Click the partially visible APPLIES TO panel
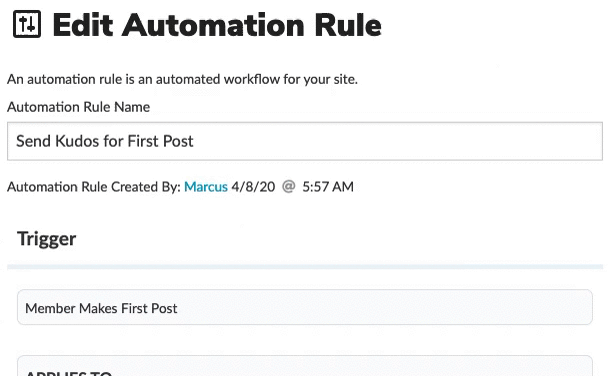The height and width of the screenshot is (376, 612). click(305, 366)
